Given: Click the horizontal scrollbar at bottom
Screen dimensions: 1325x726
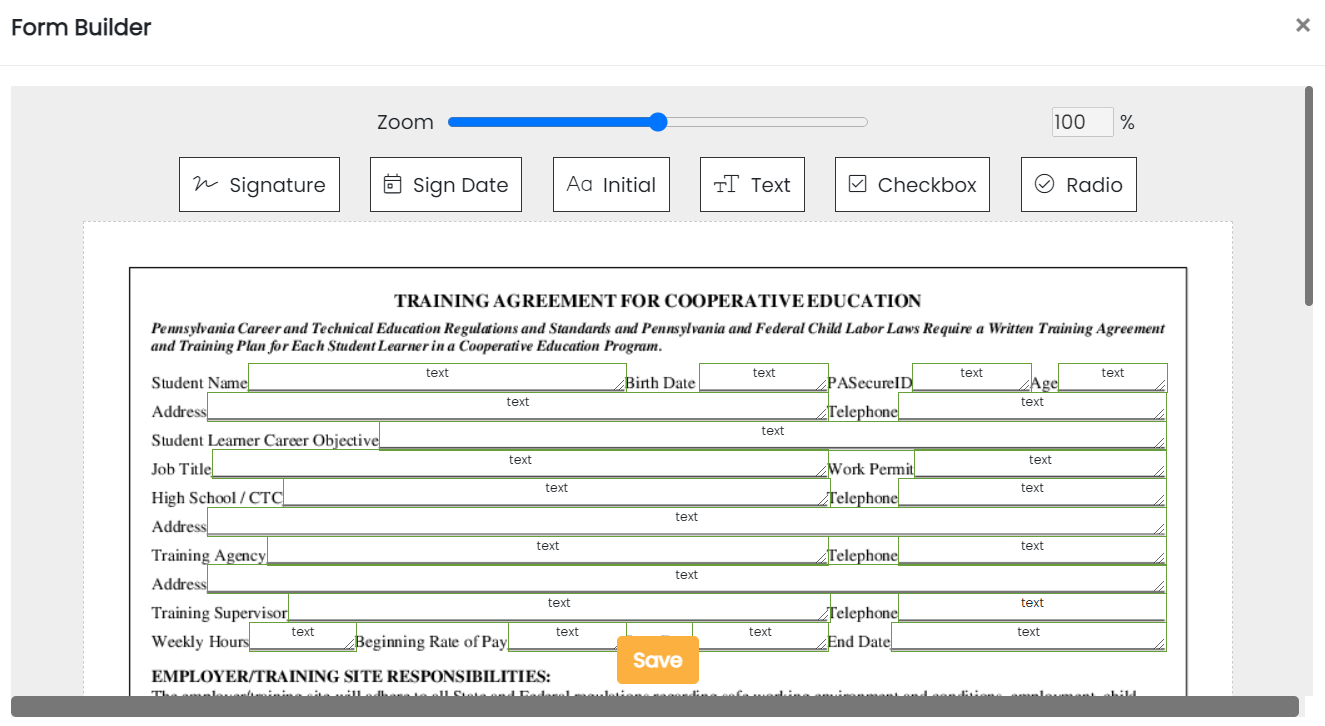Looking at the screenshot, I should pos(655,706).
